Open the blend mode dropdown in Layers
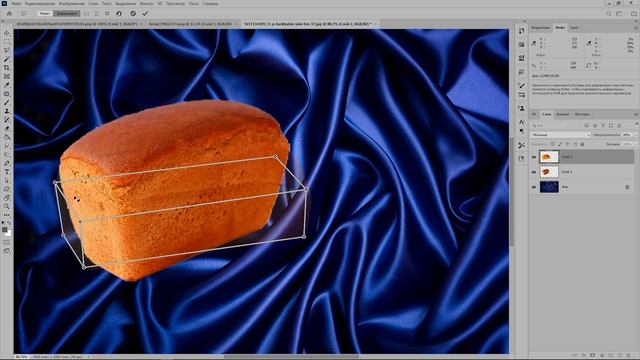 560,135
